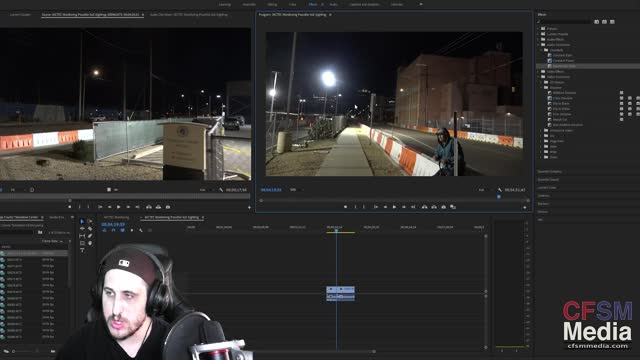Switch to the Color workspace
The width and height of the screenshot is (640, 360).
(293, 4)
